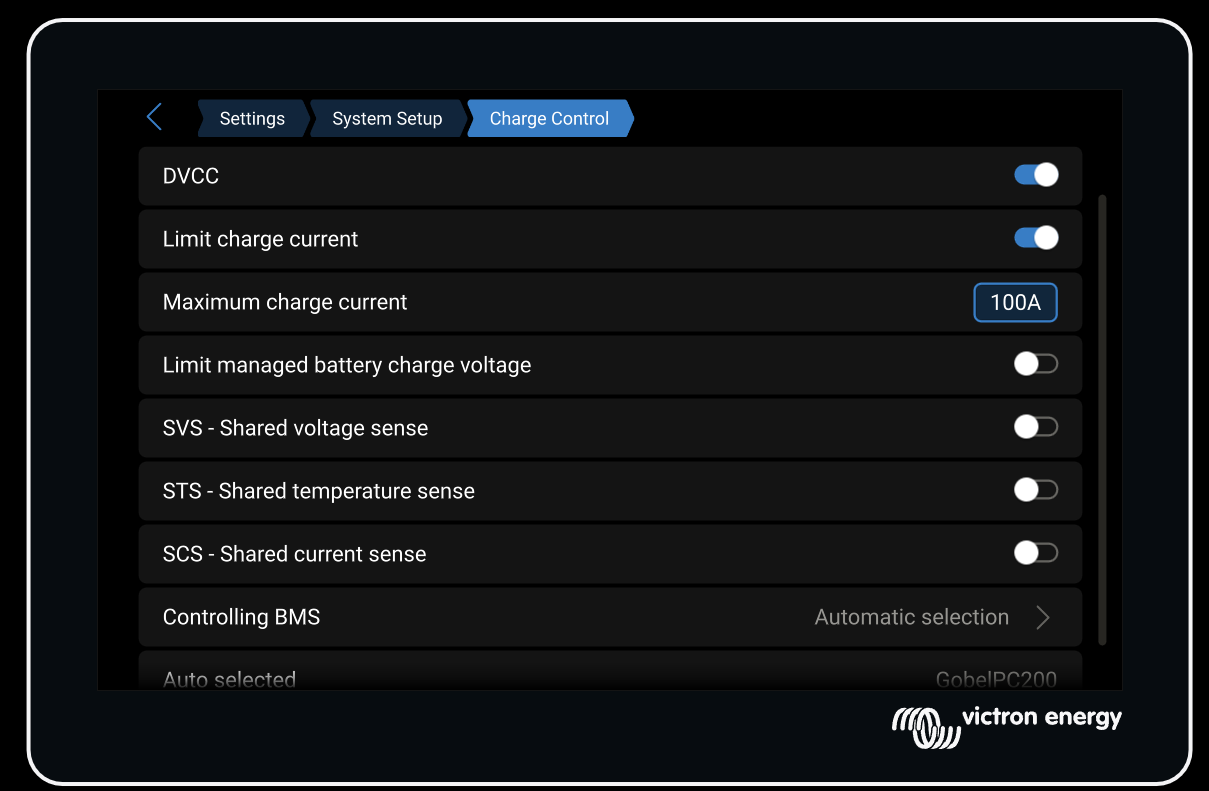Go to Settings breadcrumb

[x=252, y=118]
